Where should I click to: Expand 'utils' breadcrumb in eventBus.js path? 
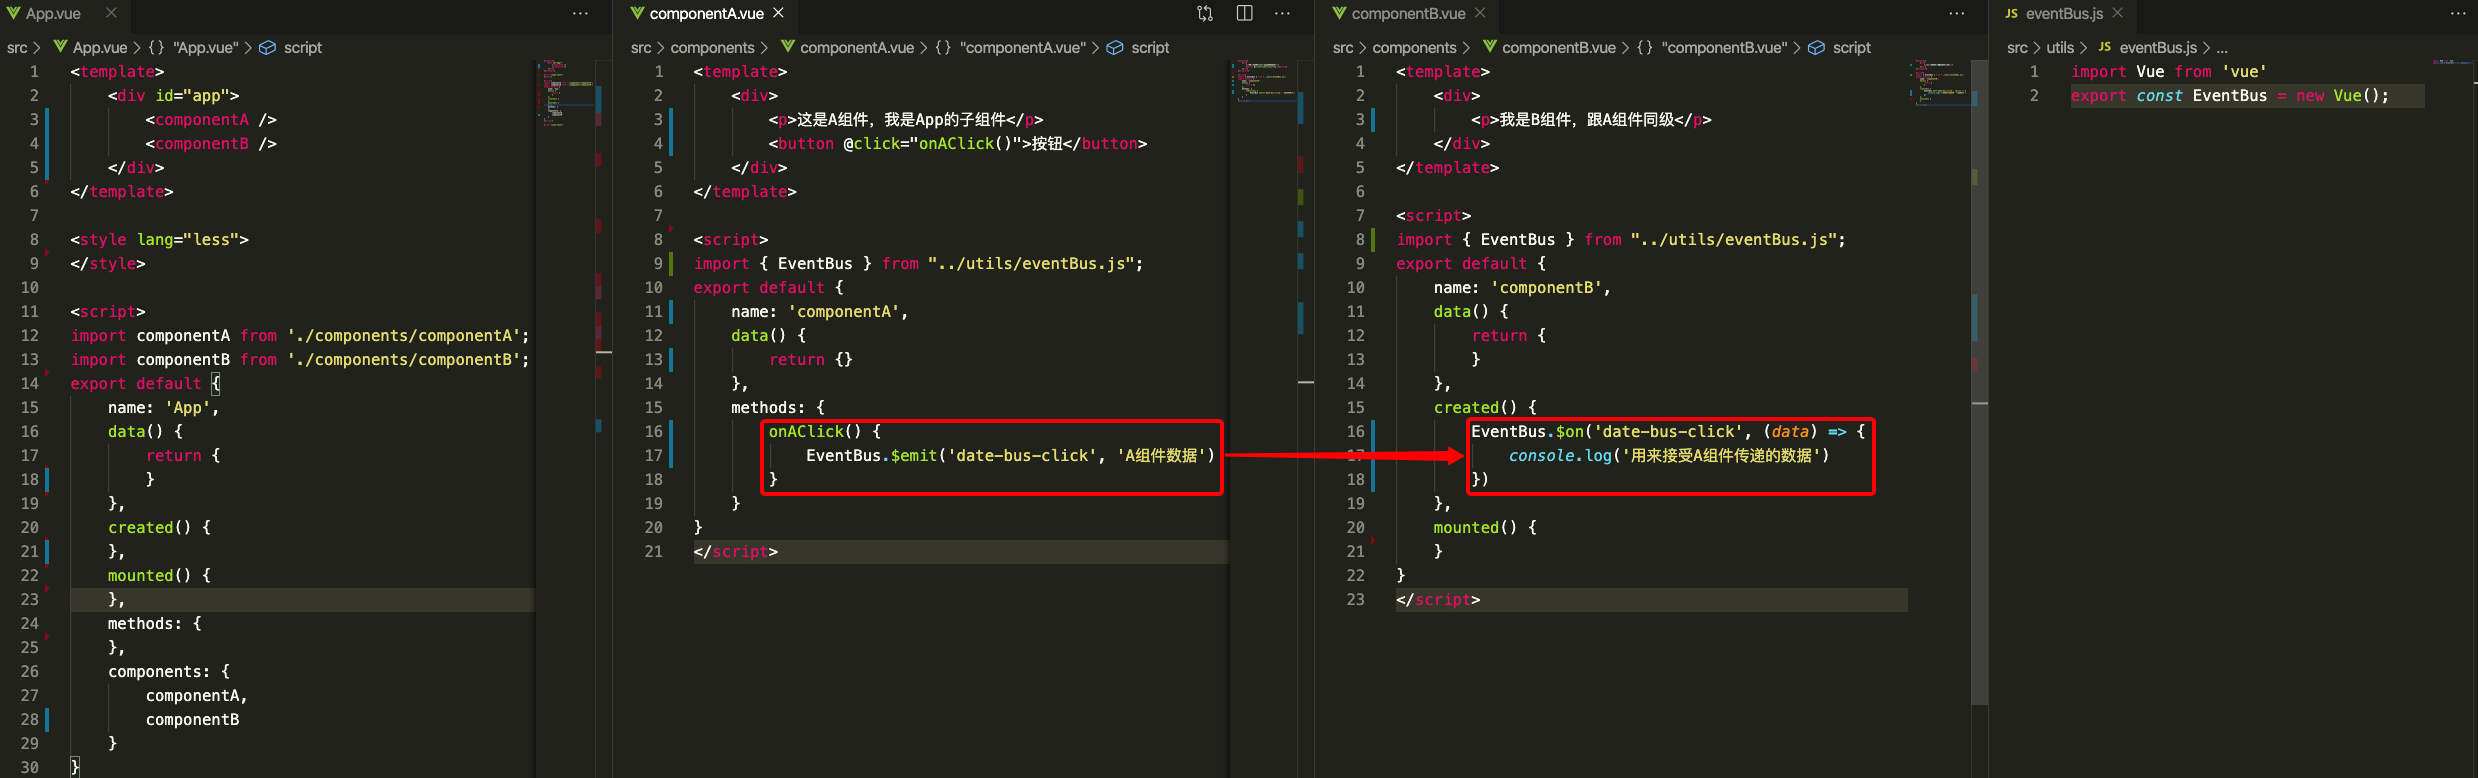pos(2059,47)
